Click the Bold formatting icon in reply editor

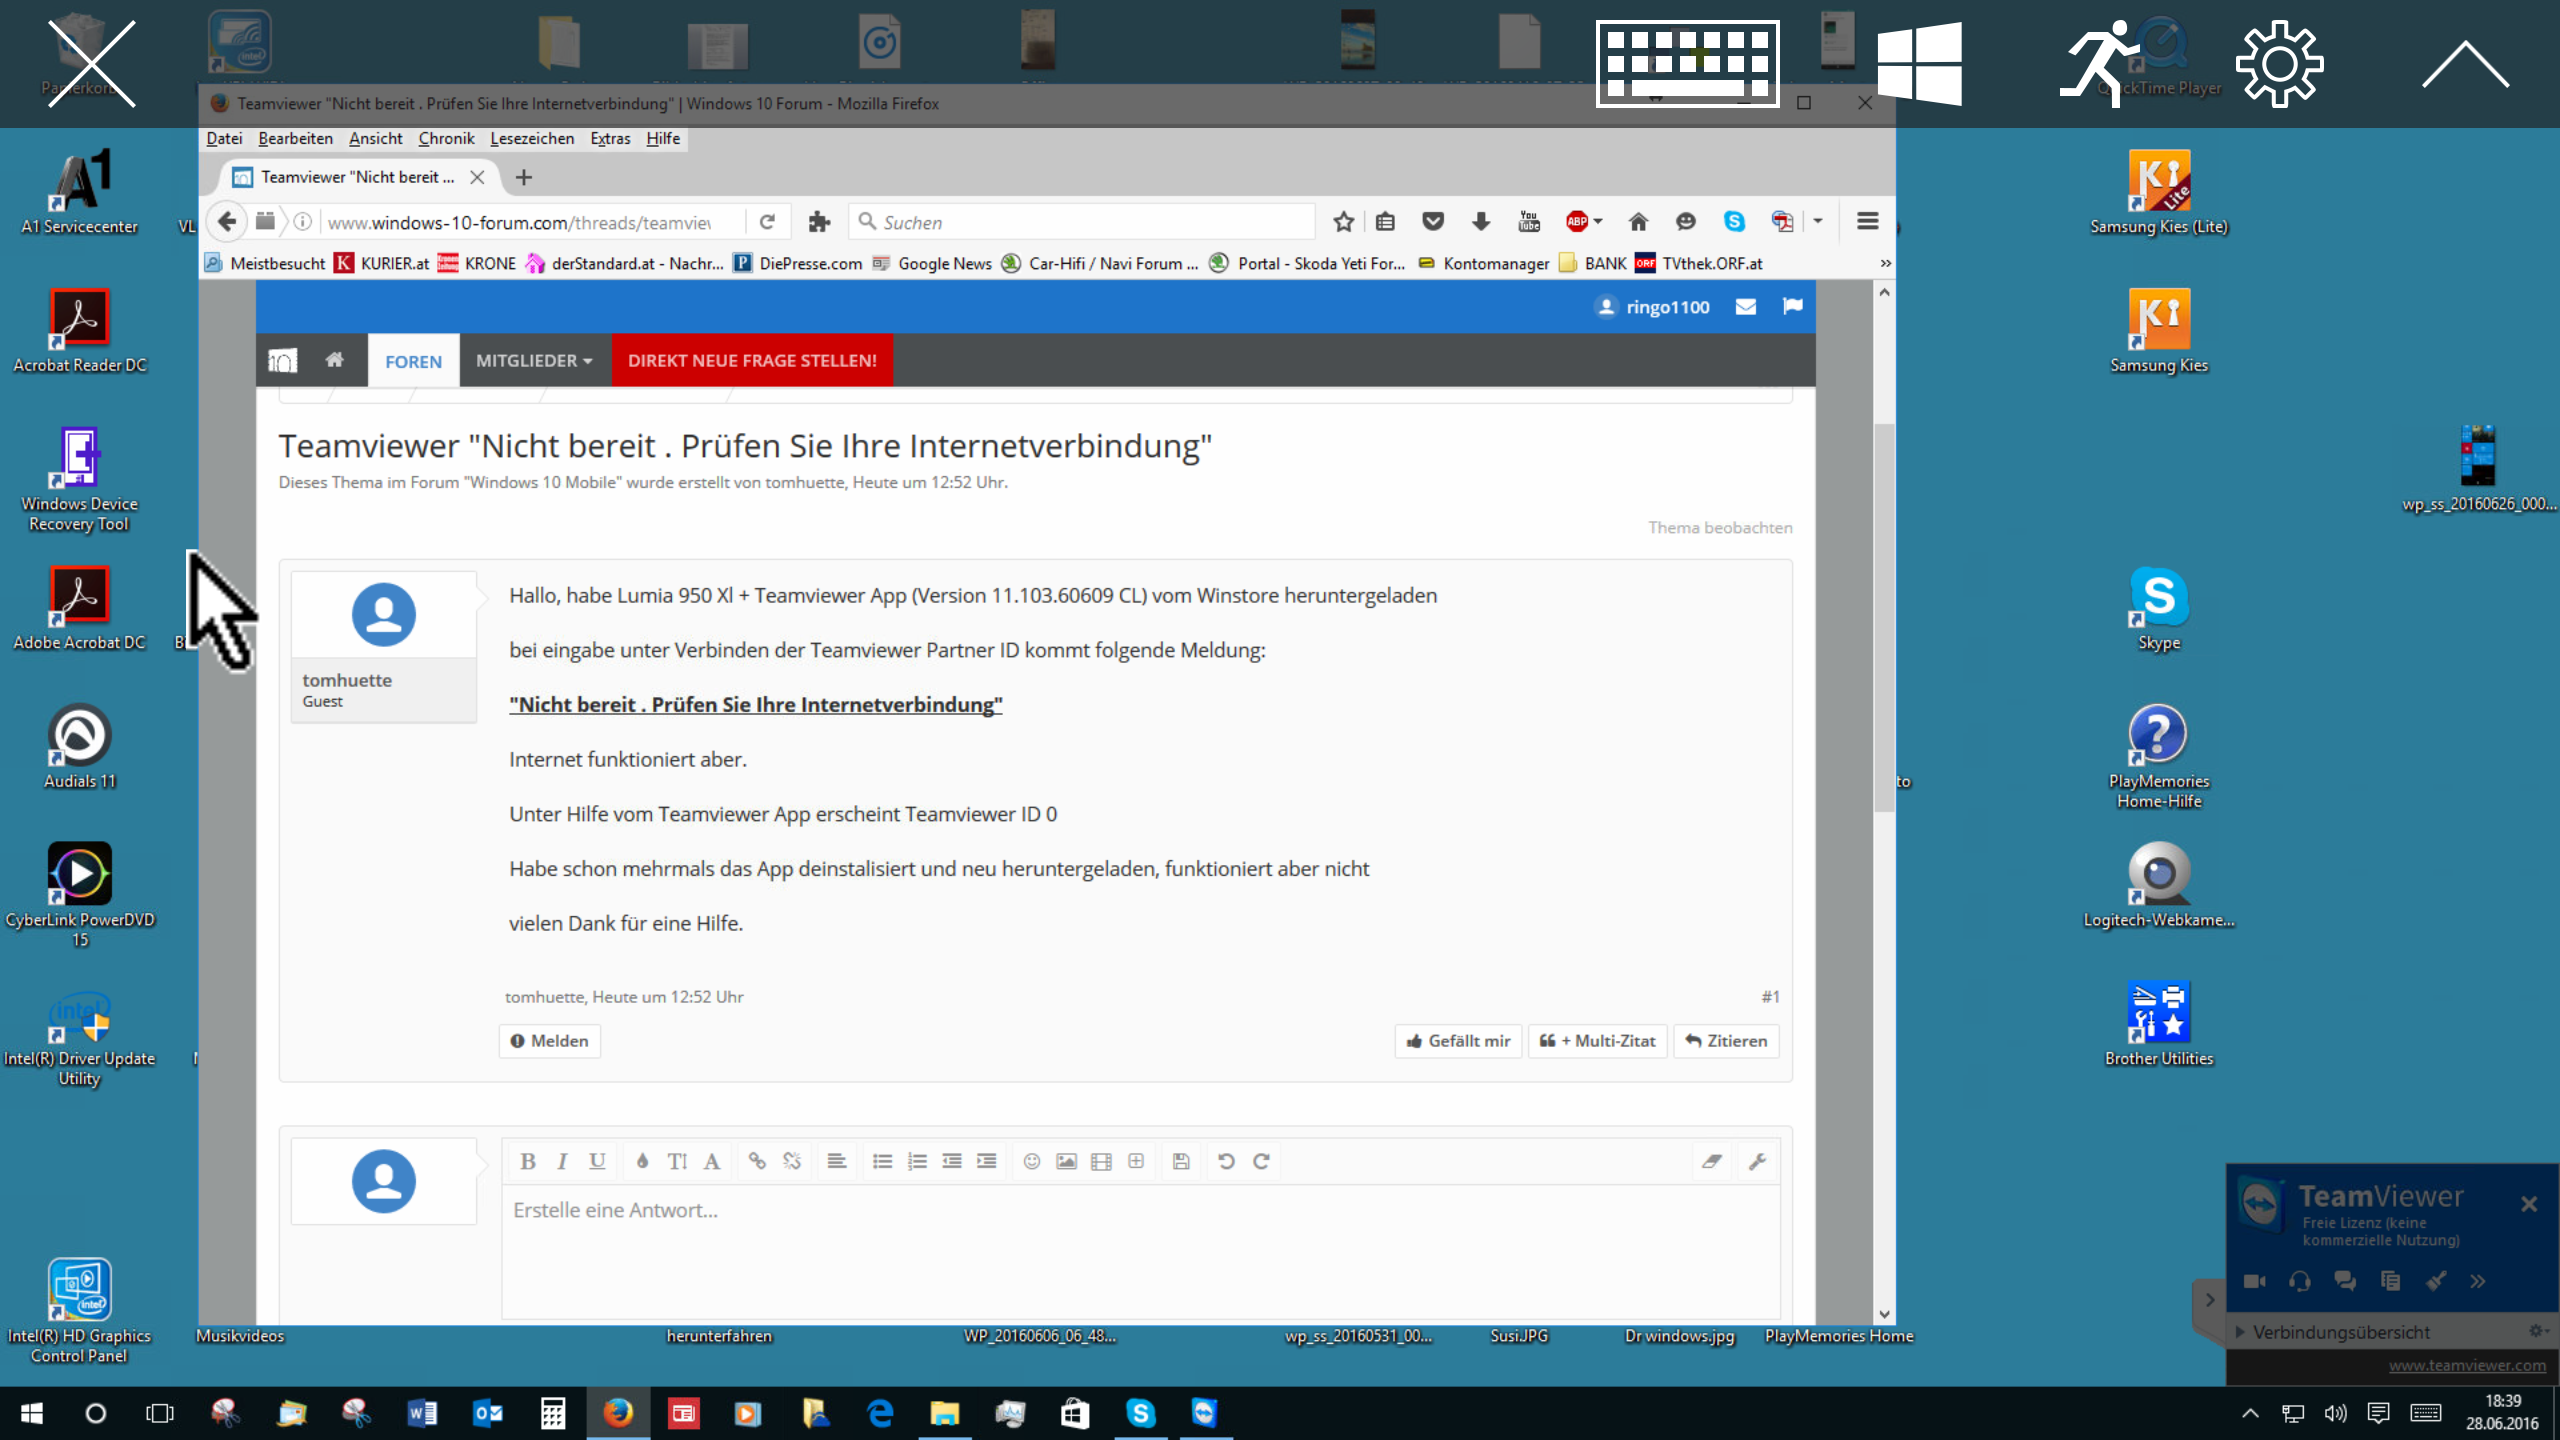[x=528, y=1161]
